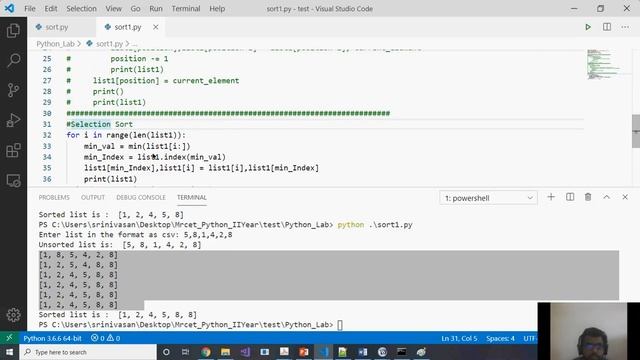
Task: Launch Chrome from the taskbar
Action: [206, 352]
